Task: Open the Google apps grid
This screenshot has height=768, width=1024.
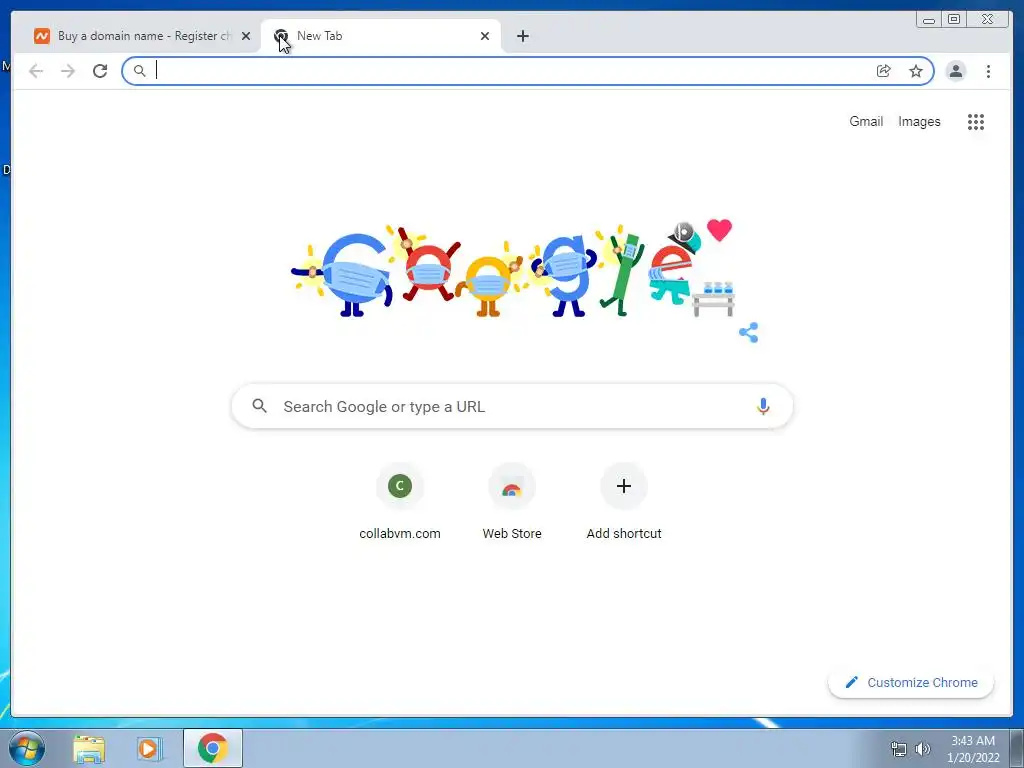Action: coord(976,121)
